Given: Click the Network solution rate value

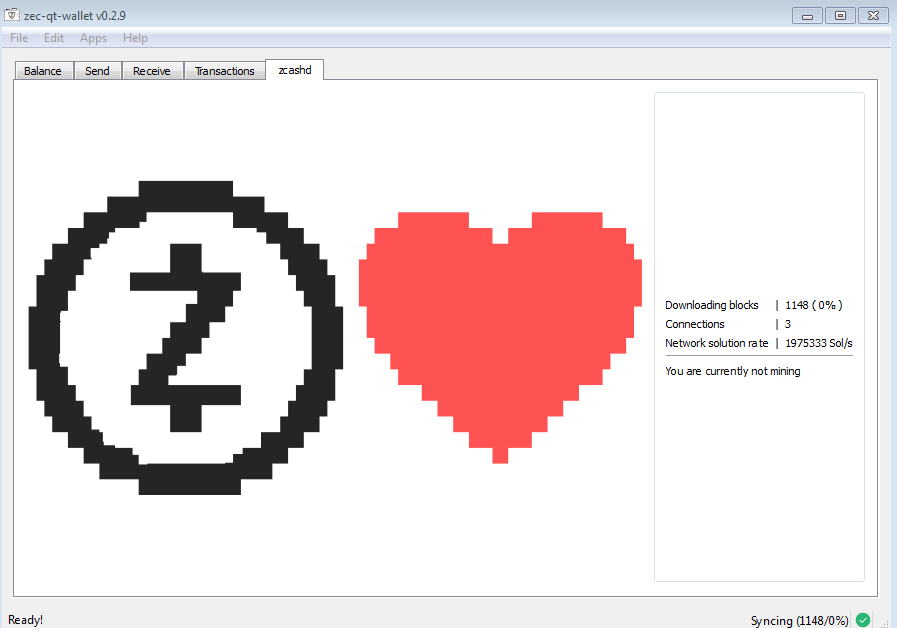Looking at the screenshot, I should tap(818, 343).
